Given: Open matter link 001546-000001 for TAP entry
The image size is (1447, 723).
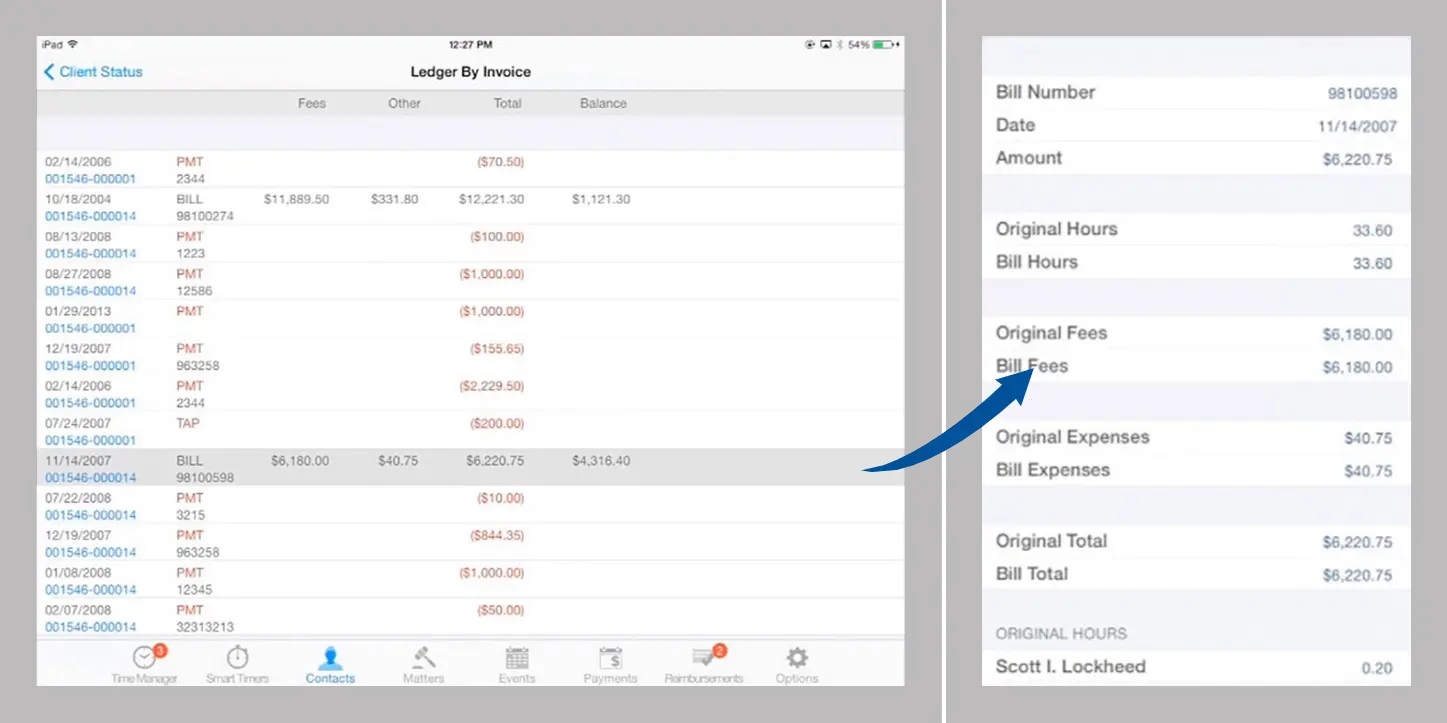Looking at the screenshot, I should tap(90, 439).
